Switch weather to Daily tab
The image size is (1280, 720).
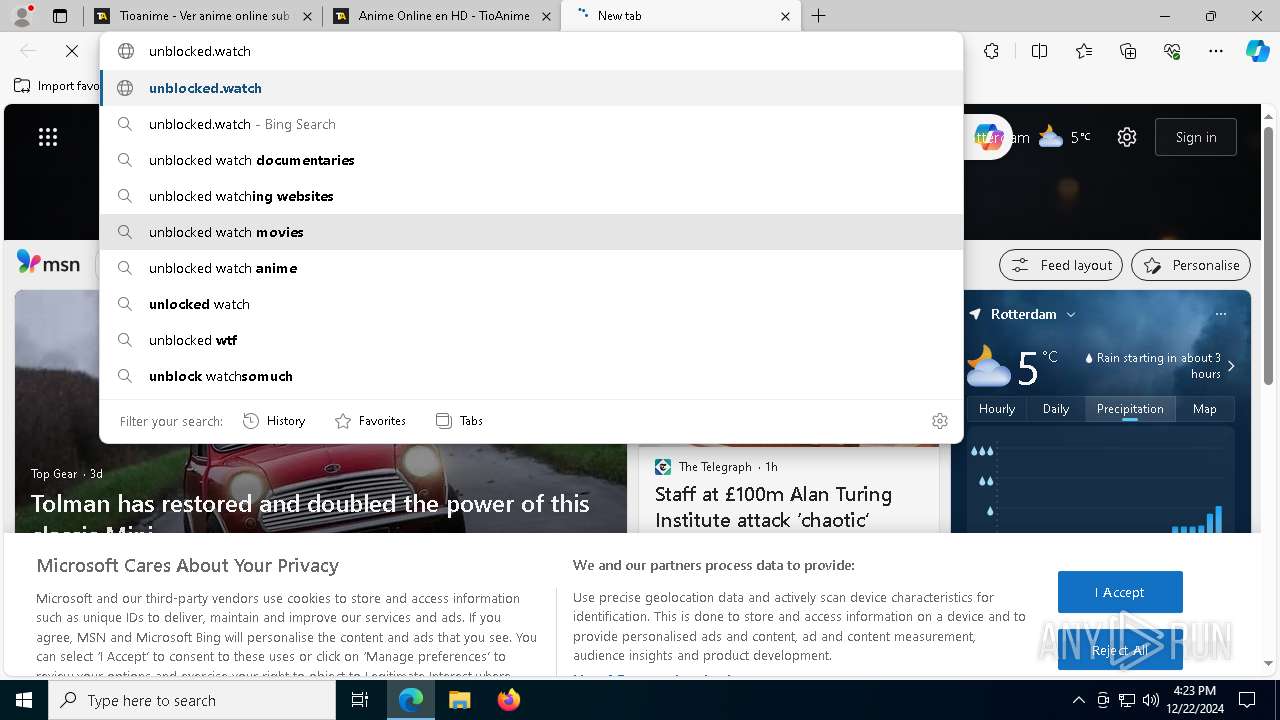[1056, 408]
